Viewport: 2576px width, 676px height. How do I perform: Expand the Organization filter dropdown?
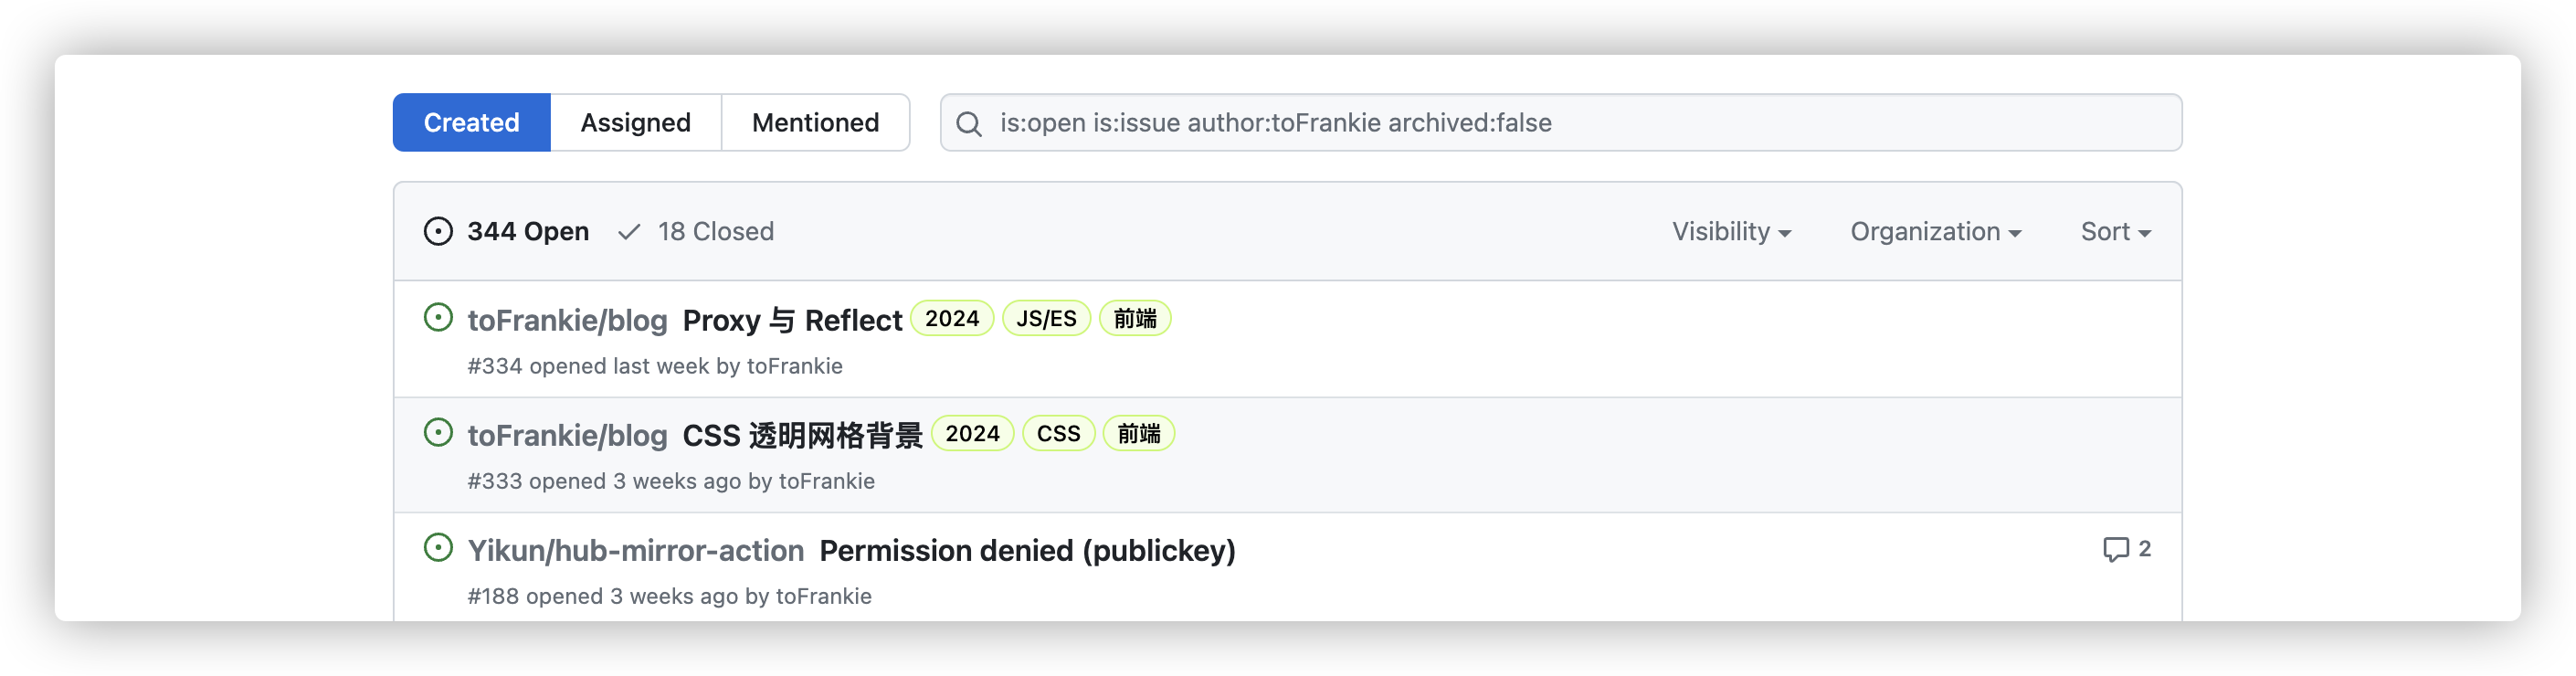pos(1935,232)
